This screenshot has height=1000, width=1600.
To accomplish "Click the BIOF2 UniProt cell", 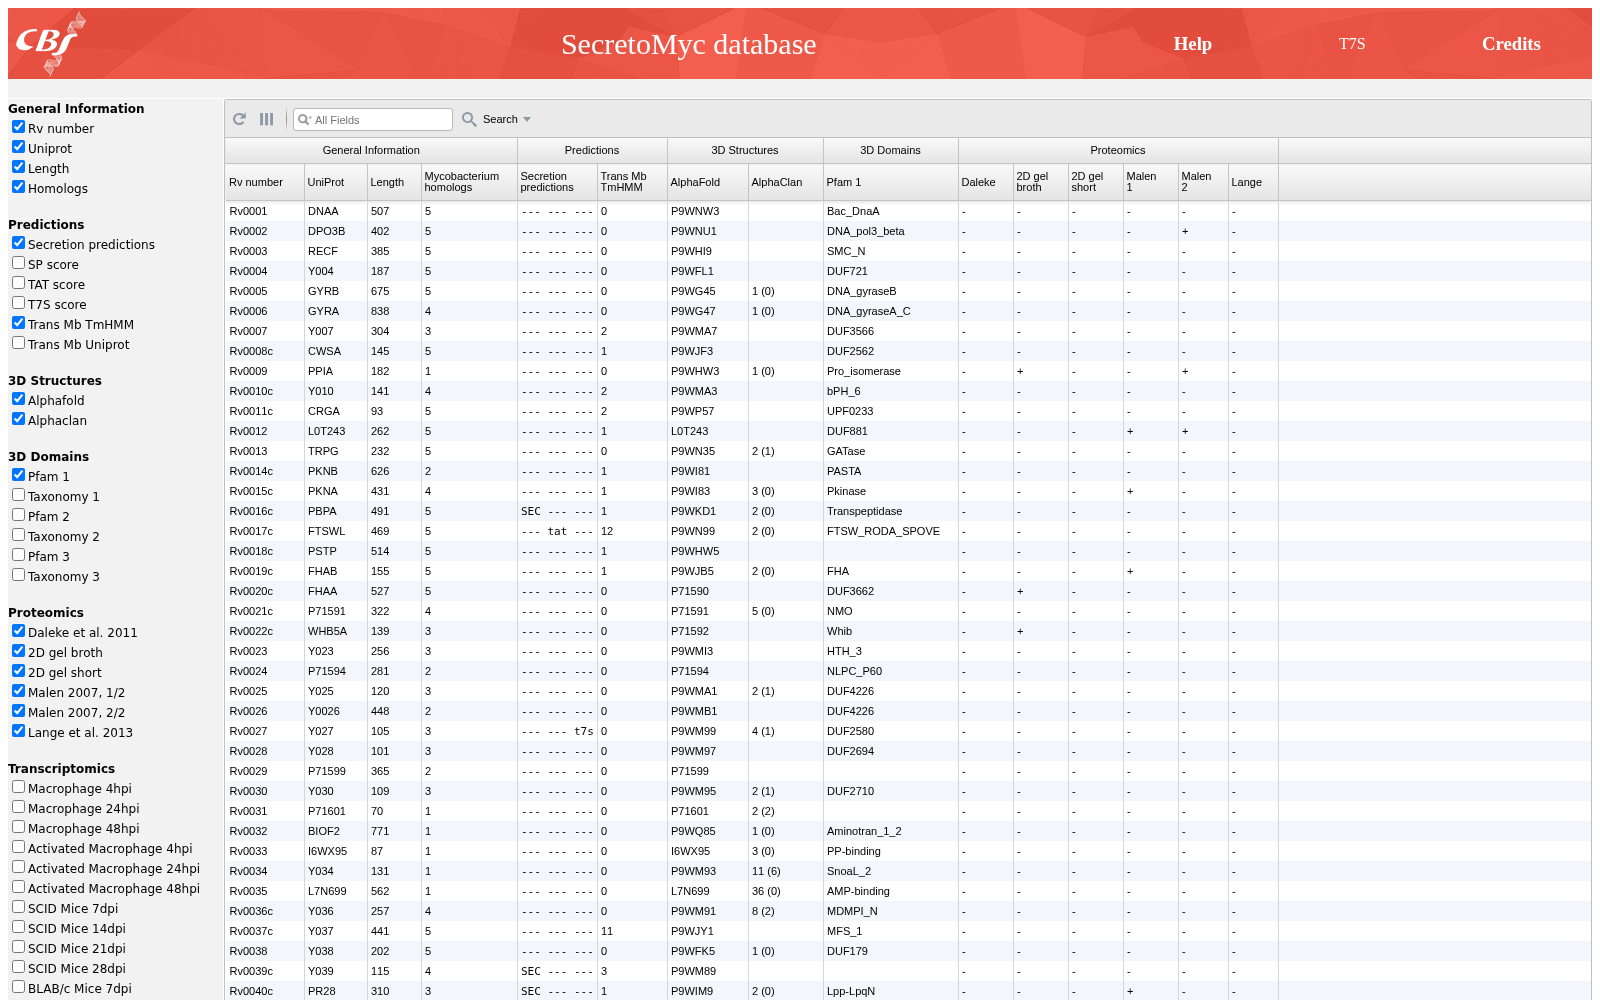I will point(335,831).
